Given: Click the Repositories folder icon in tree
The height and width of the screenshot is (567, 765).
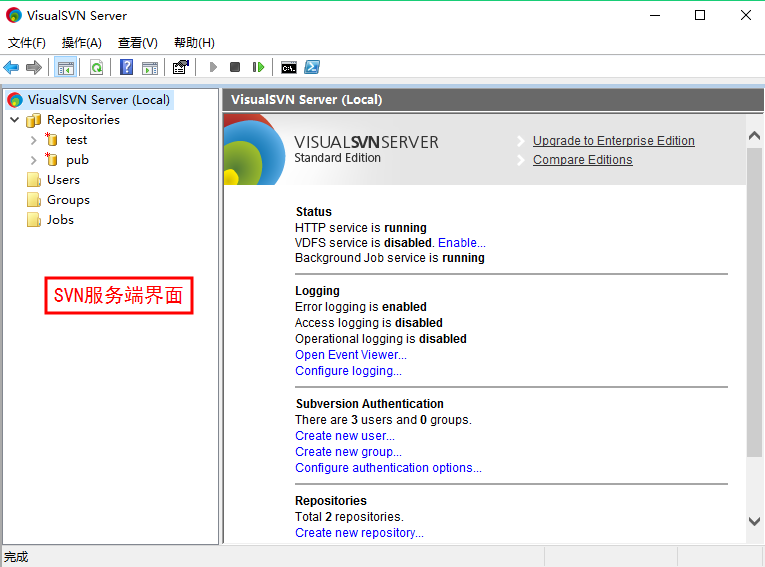Looking at the screenshot, I should coord(34,120).
